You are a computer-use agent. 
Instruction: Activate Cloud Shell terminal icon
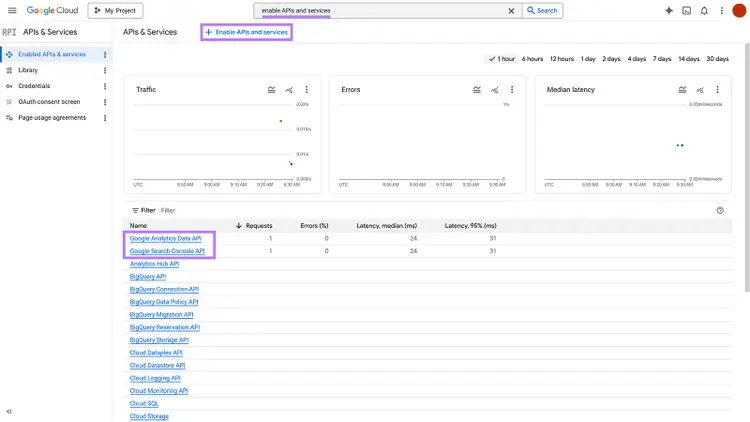(686, 11)
